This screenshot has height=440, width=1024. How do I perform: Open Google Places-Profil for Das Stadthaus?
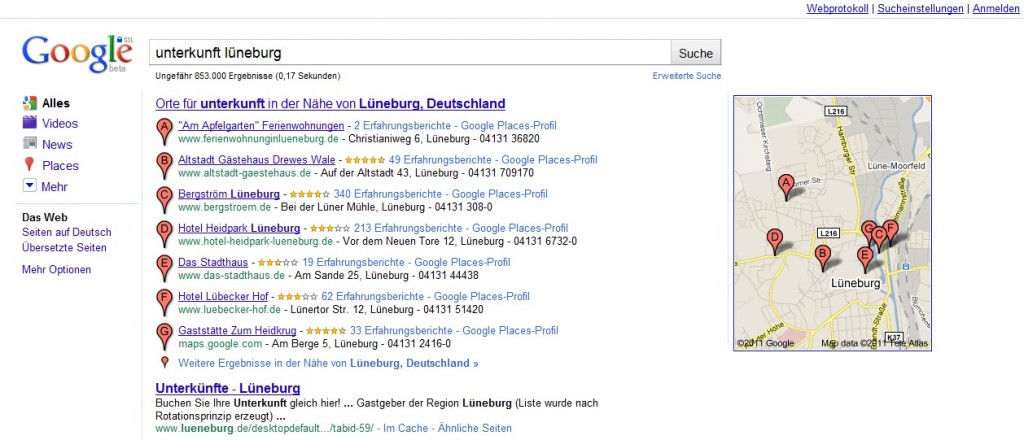pos(462,262)
